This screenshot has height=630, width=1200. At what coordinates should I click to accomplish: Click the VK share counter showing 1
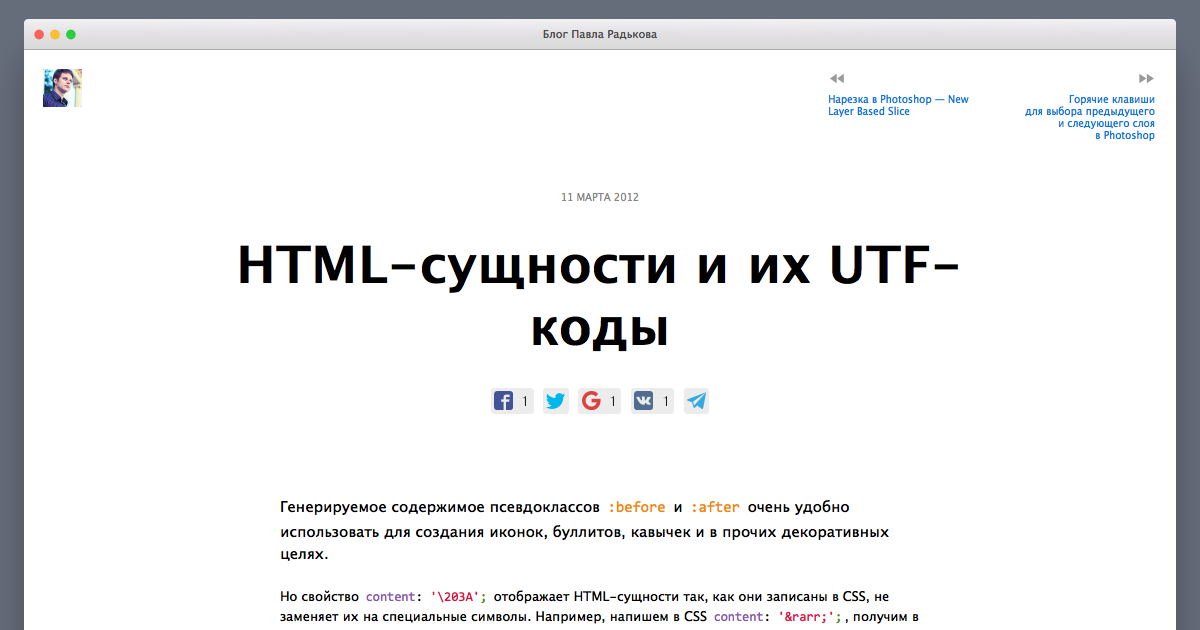coord(664,400)
